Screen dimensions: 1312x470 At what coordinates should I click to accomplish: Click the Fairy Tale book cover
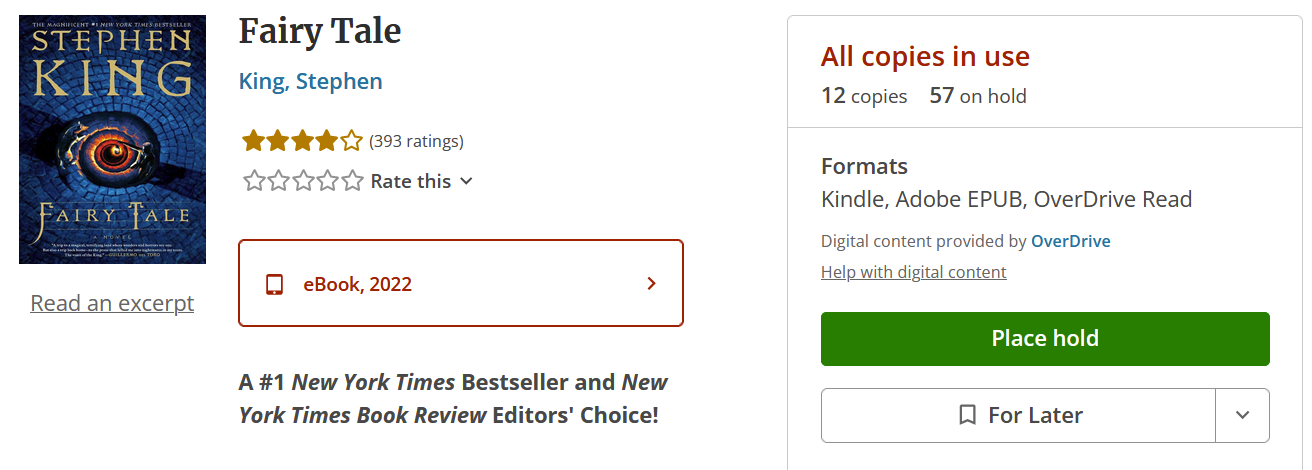pyautogui.click(x=112, y=139)
